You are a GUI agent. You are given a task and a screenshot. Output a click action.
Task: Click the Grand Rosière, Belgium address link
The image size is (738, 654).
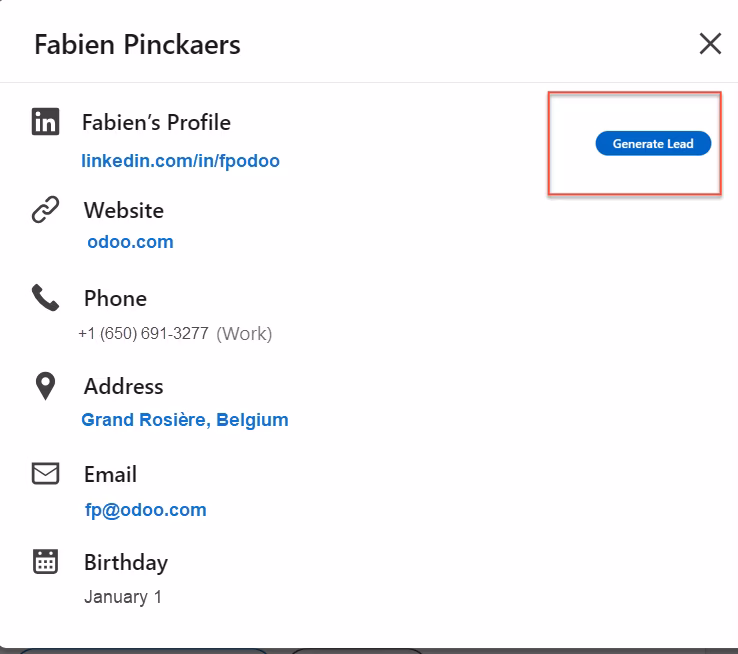tap(185, 420)
